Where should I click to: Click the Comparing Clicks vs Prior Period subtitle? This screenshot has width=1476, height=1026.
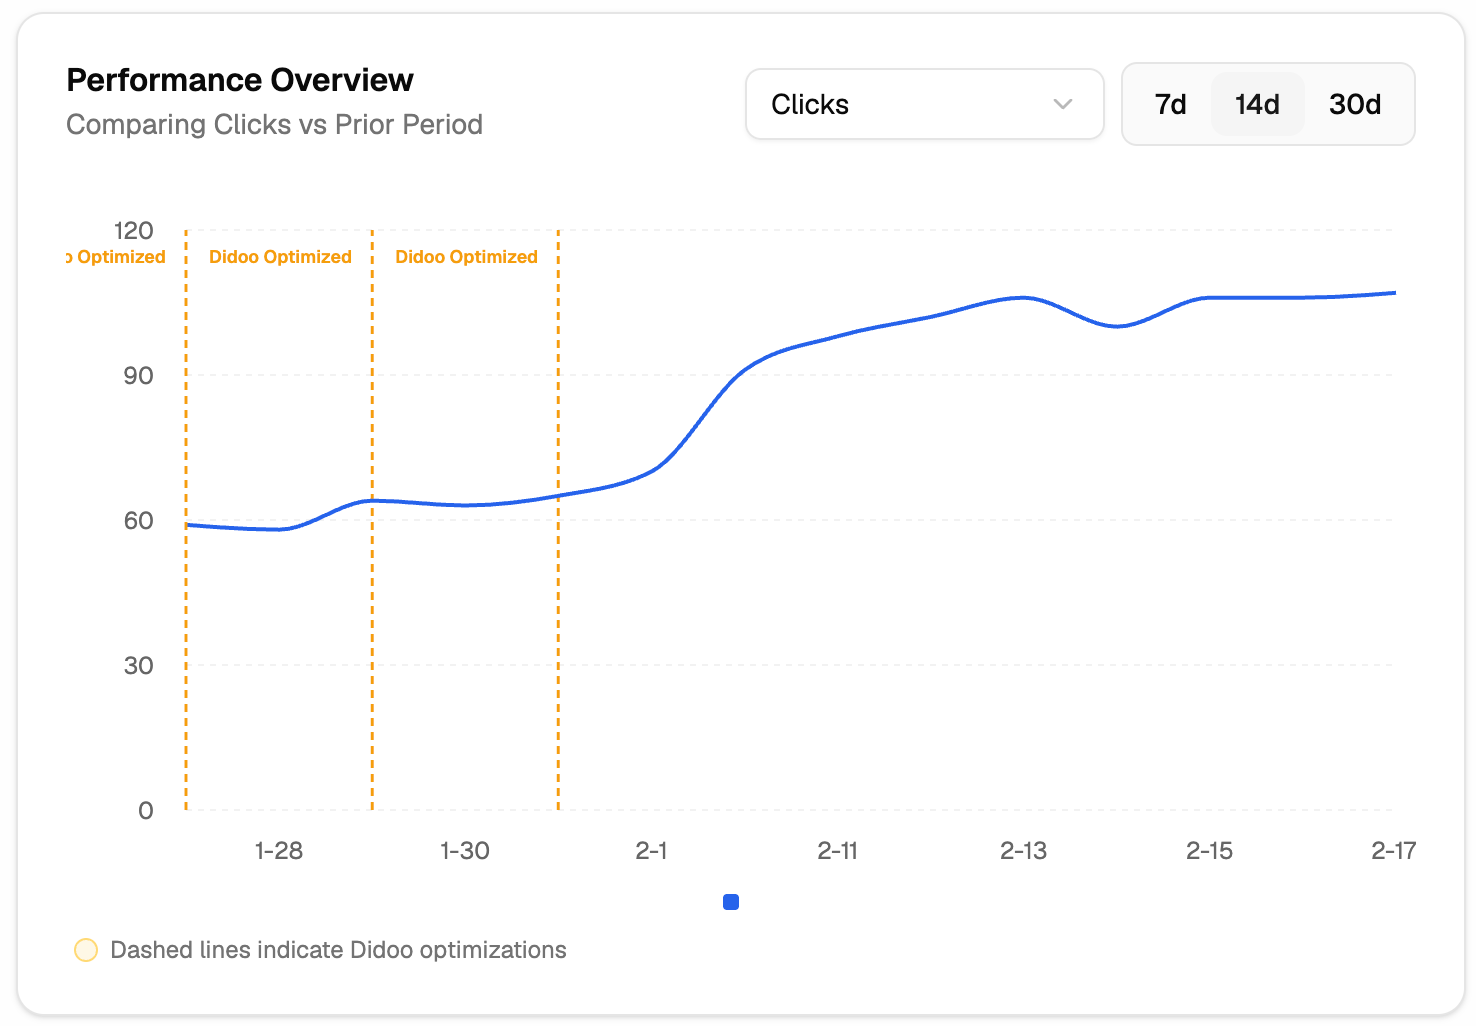tap(274, 124)
